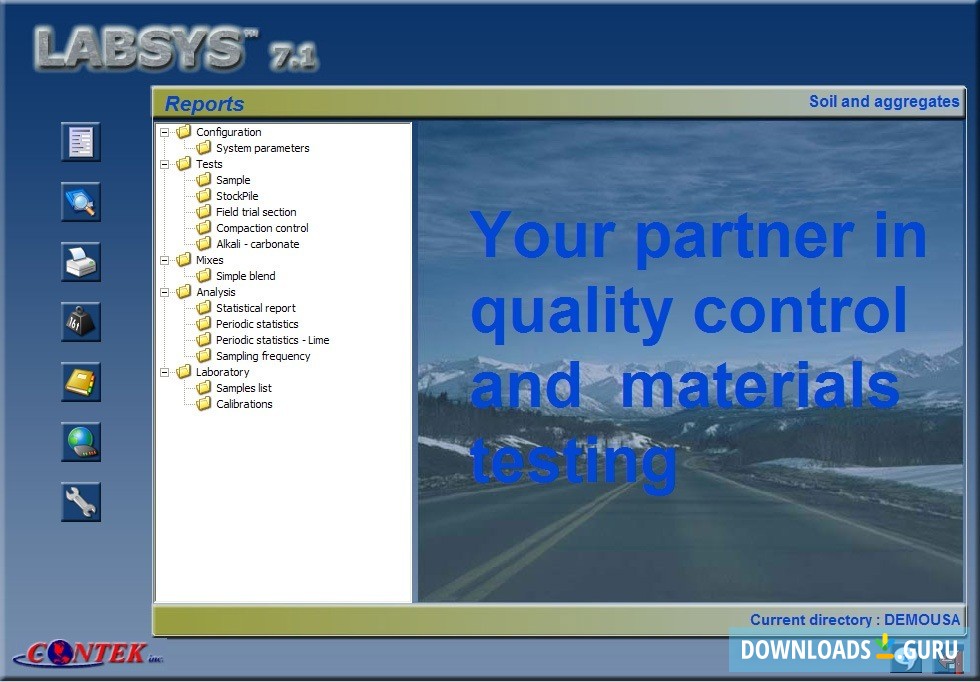Collapse the Configuration tree node
The image size is (980, 682).
(164, 133)
